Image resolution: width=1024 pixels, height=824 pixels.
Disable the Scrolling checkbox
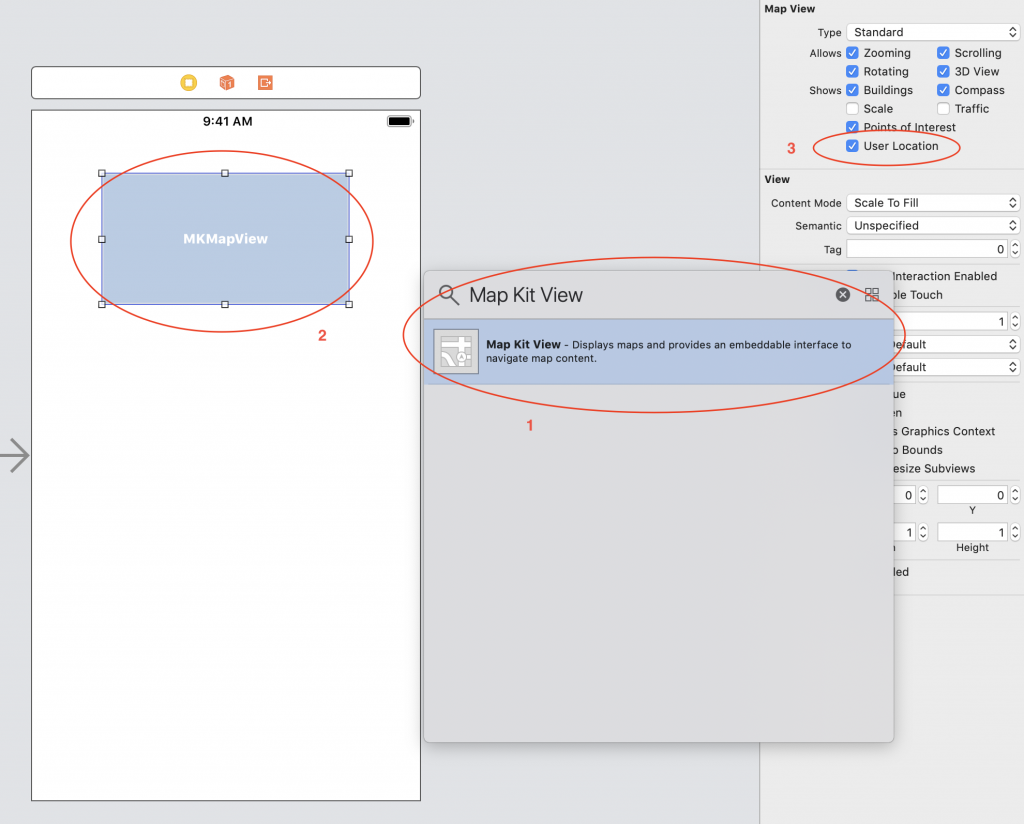point(943,53)
